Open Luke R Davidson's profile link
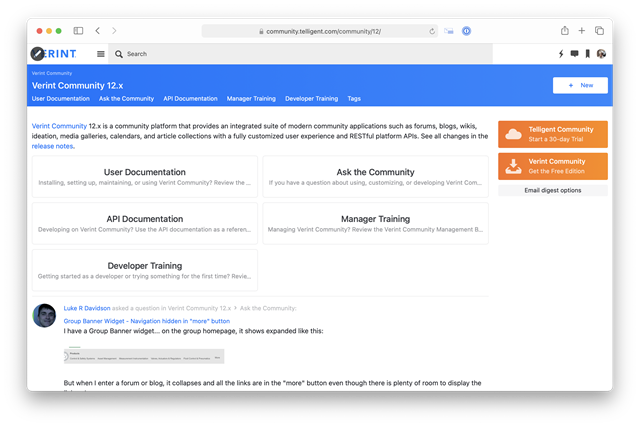639x426 pixels. (x=87, y=308)
